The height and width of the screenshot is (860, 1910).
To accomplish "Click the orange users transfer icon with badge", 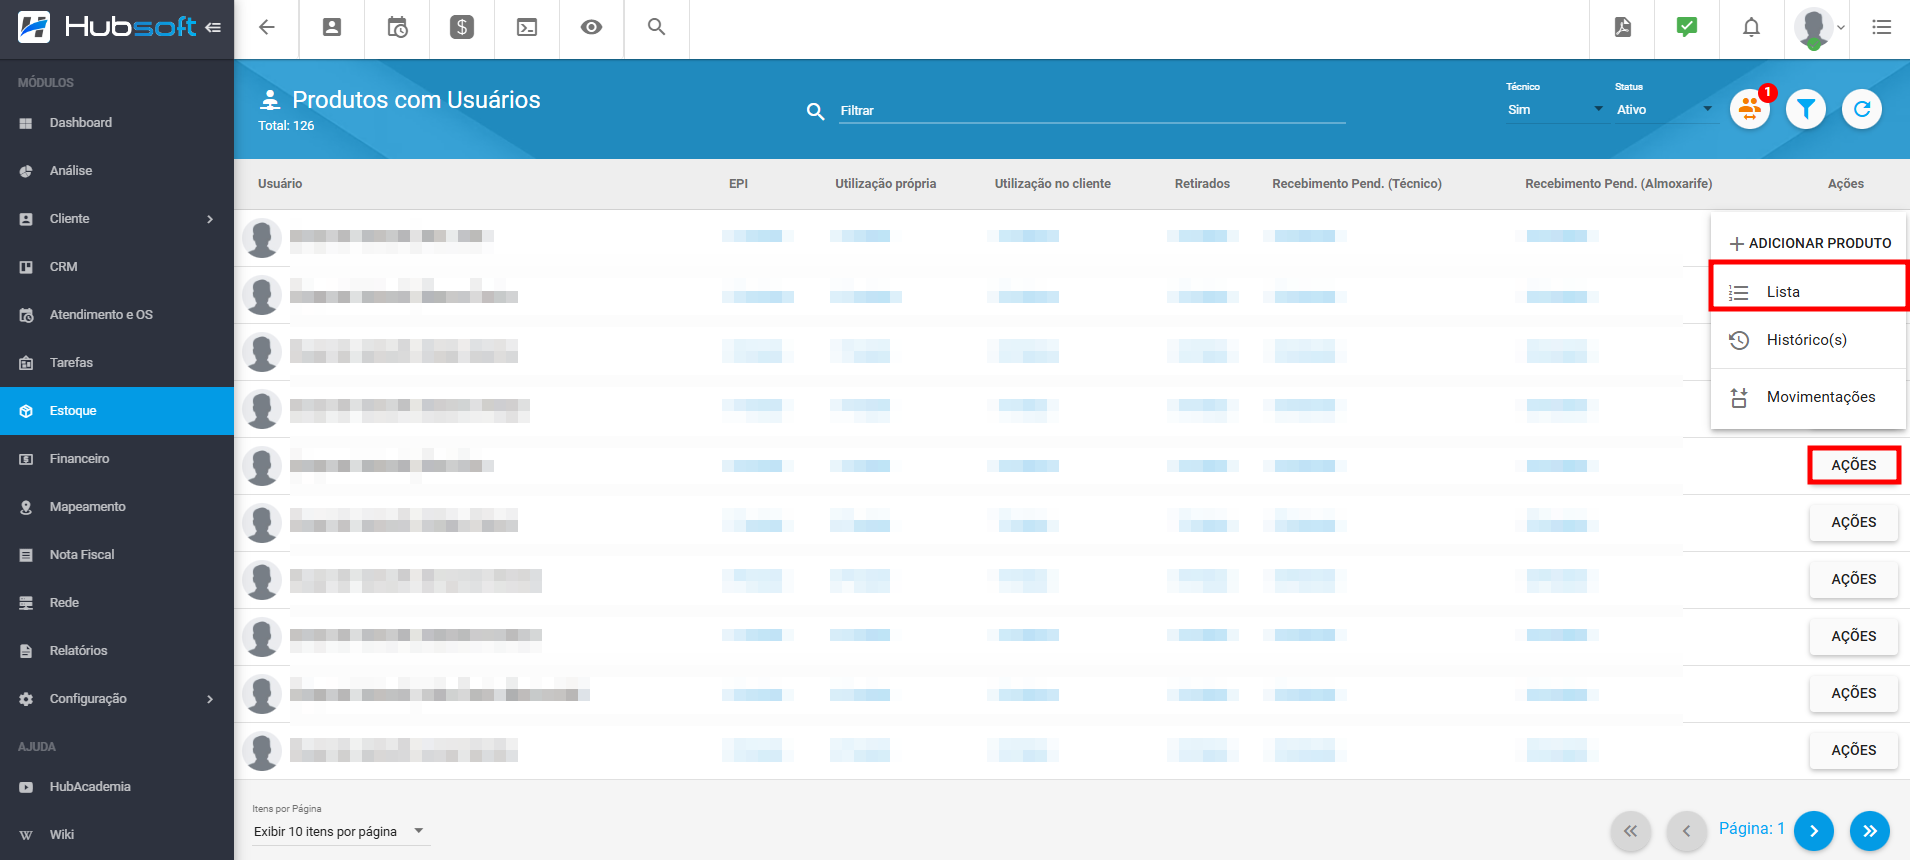I will (1751, 109).
